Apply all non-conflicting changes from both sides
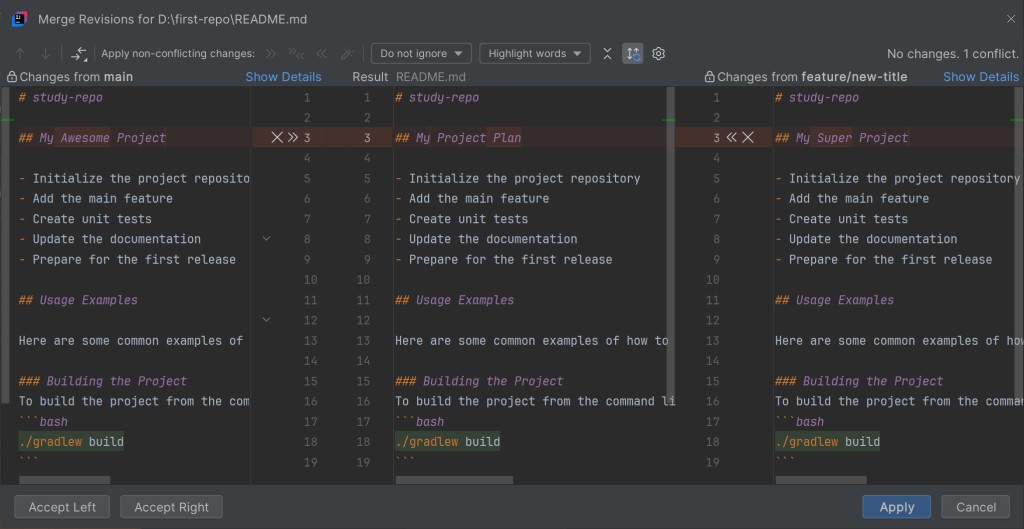This screenshot has height=529, width=1024. 296,54
